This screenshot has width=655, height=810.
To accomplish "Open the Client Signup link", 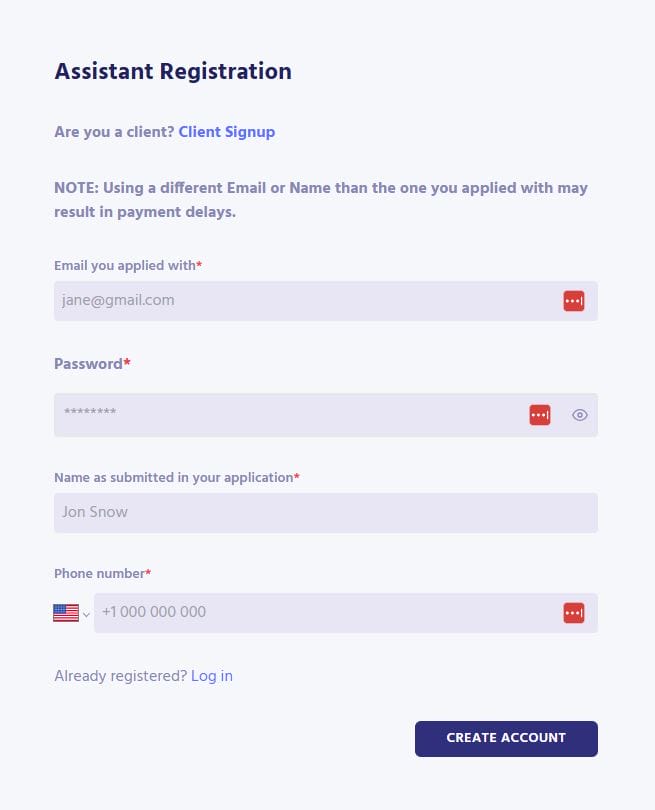I will [226, 132].
